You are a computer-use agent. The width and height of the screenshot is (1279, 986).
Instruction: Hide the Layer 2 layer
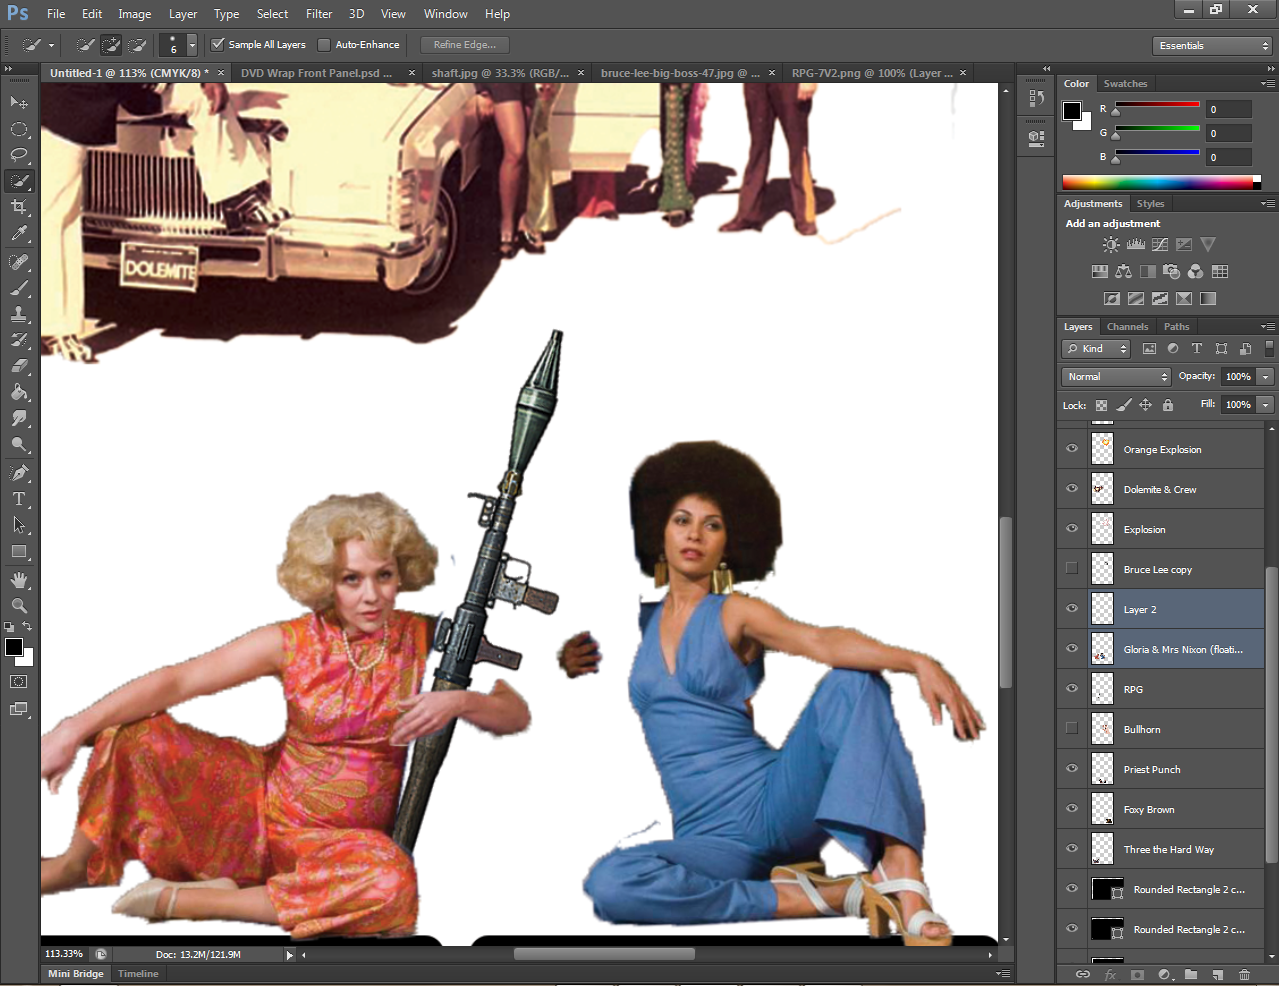(x=1072, y=609)
